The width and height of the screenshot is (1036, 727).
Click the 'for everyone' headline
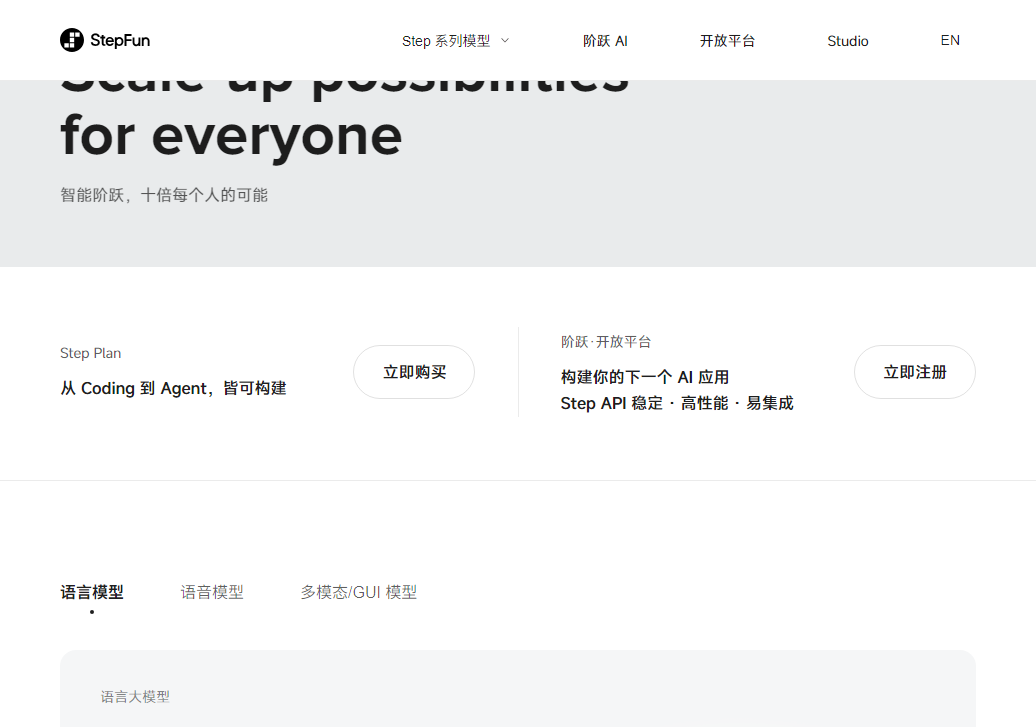coord(231,136)
